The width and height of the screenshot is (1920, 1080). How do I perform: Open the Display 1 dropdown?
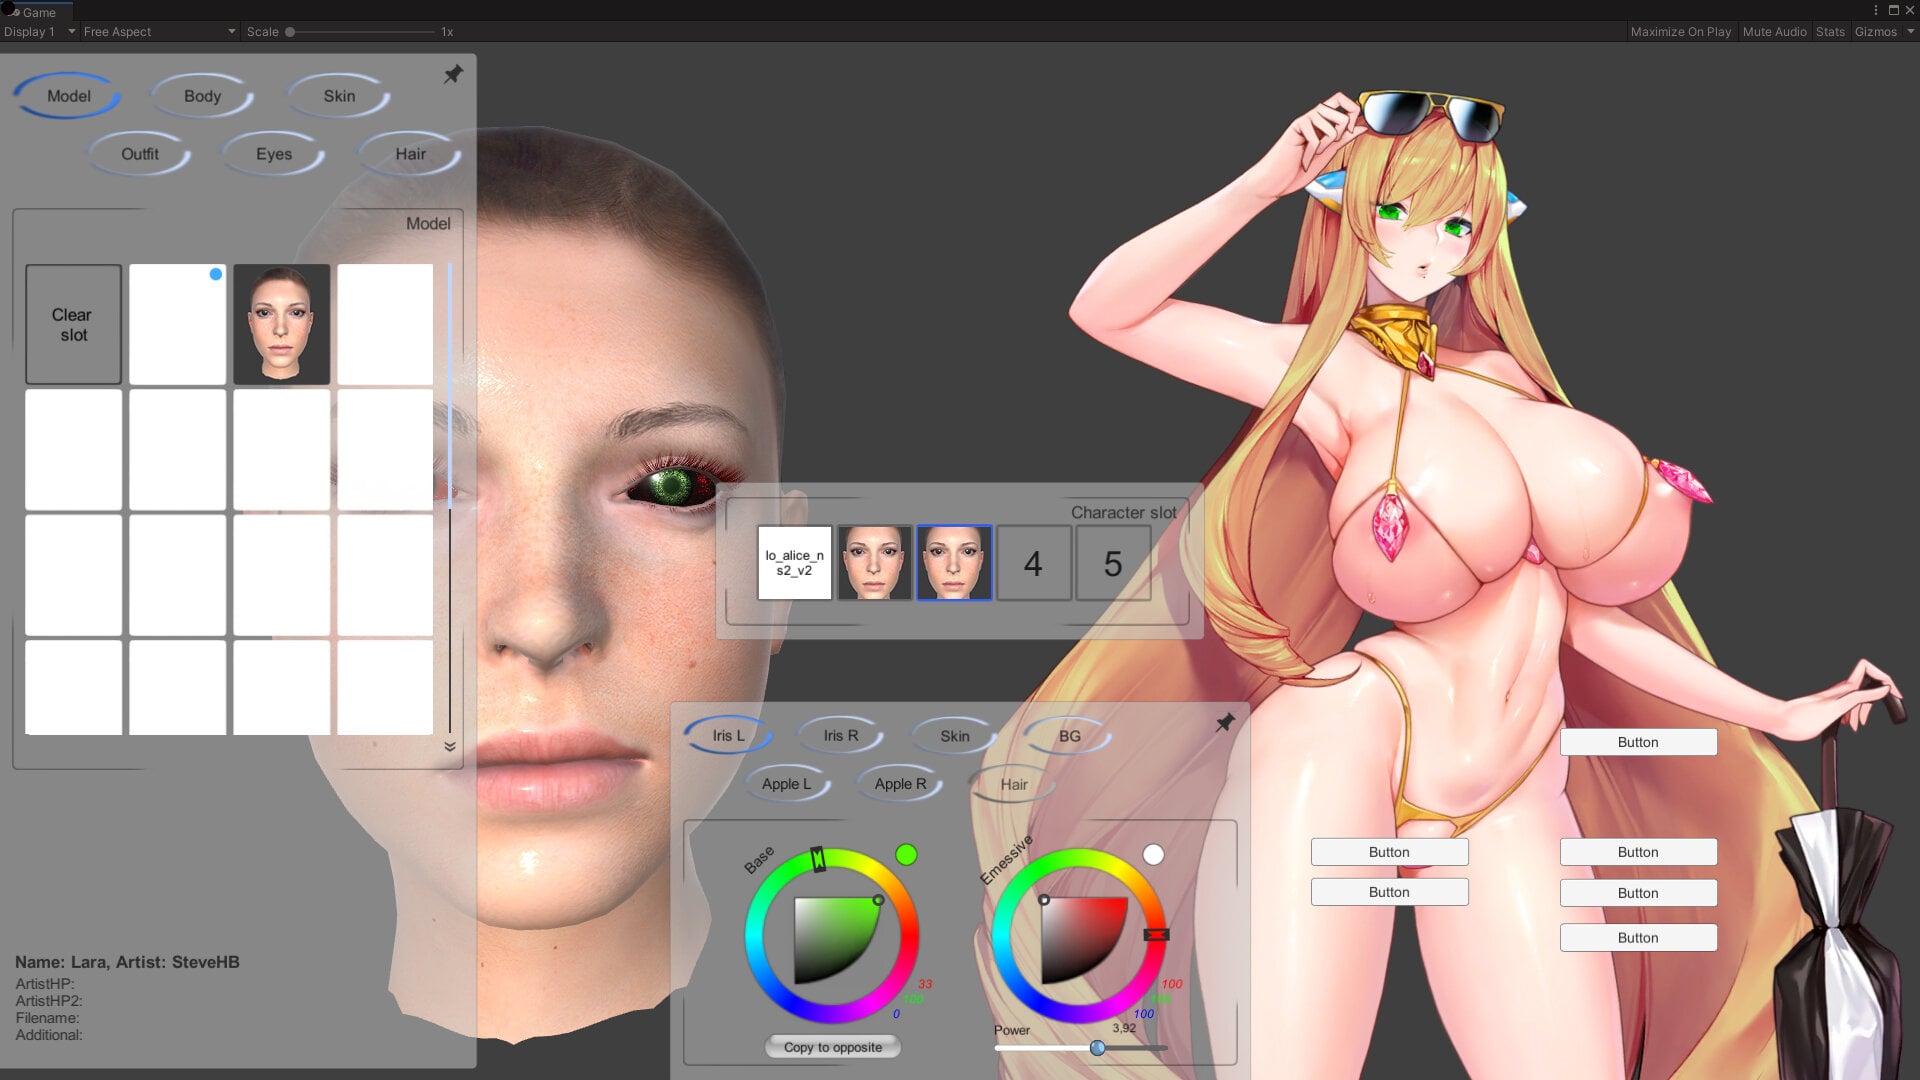coord(40,32)
